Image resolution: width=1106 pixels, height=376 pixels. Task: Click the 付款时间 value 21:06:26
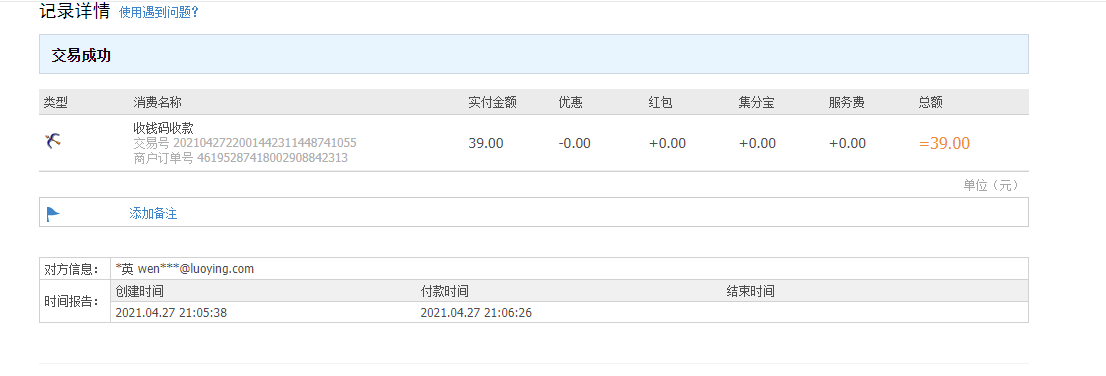[x=476, y=313]
